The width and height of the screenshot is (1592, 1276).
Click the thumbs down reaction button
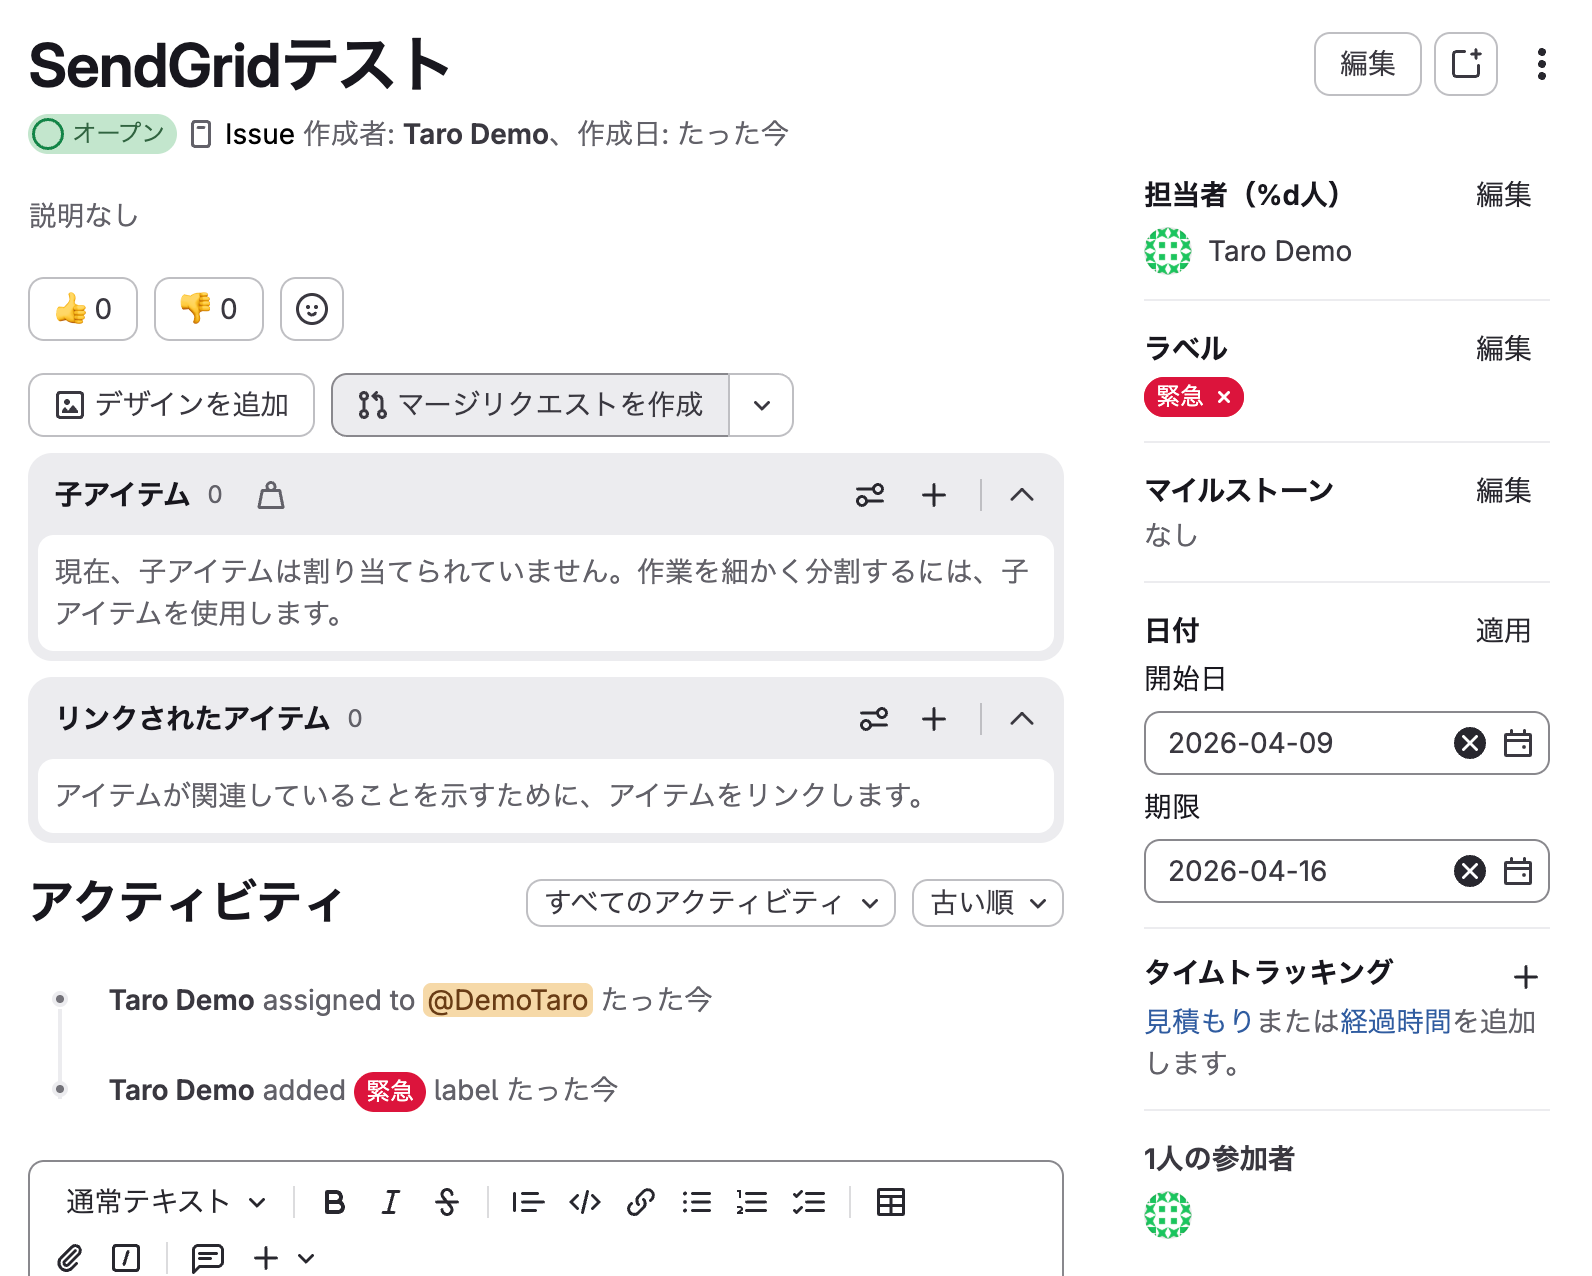(209, 309)
